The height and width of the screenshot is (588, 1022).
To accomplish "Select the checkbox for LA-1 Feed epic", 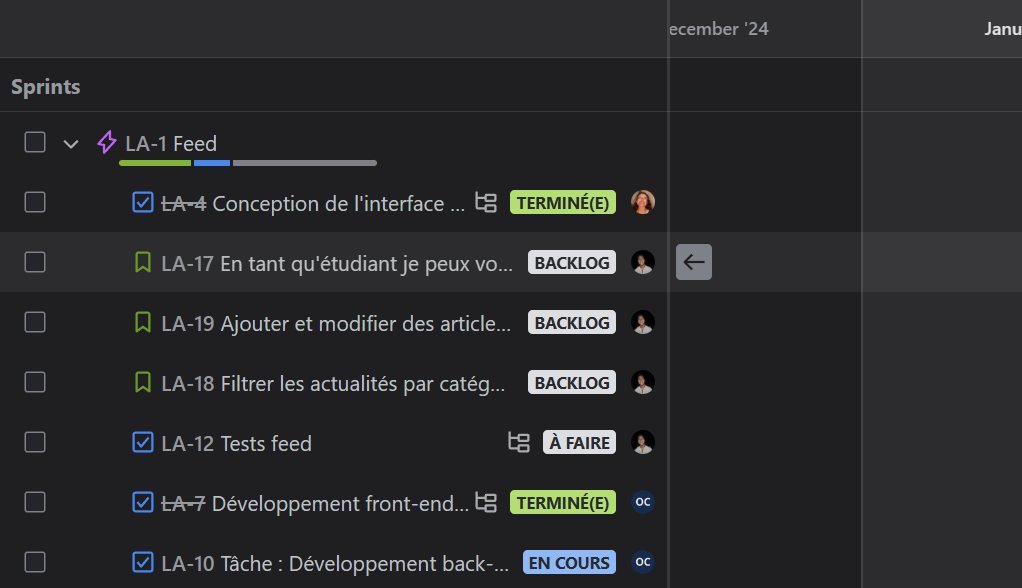I will coord(35,142).
